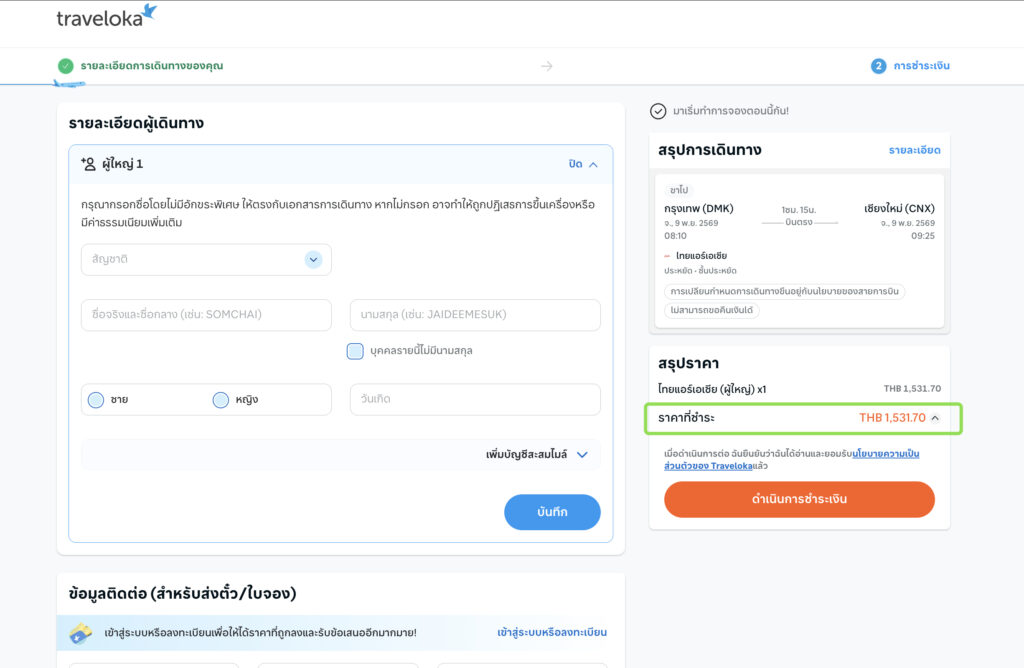Click the ไทยแอร์เอเชีย (ผู้ใหญ่) x1 price row

click(x=799, y=389)
